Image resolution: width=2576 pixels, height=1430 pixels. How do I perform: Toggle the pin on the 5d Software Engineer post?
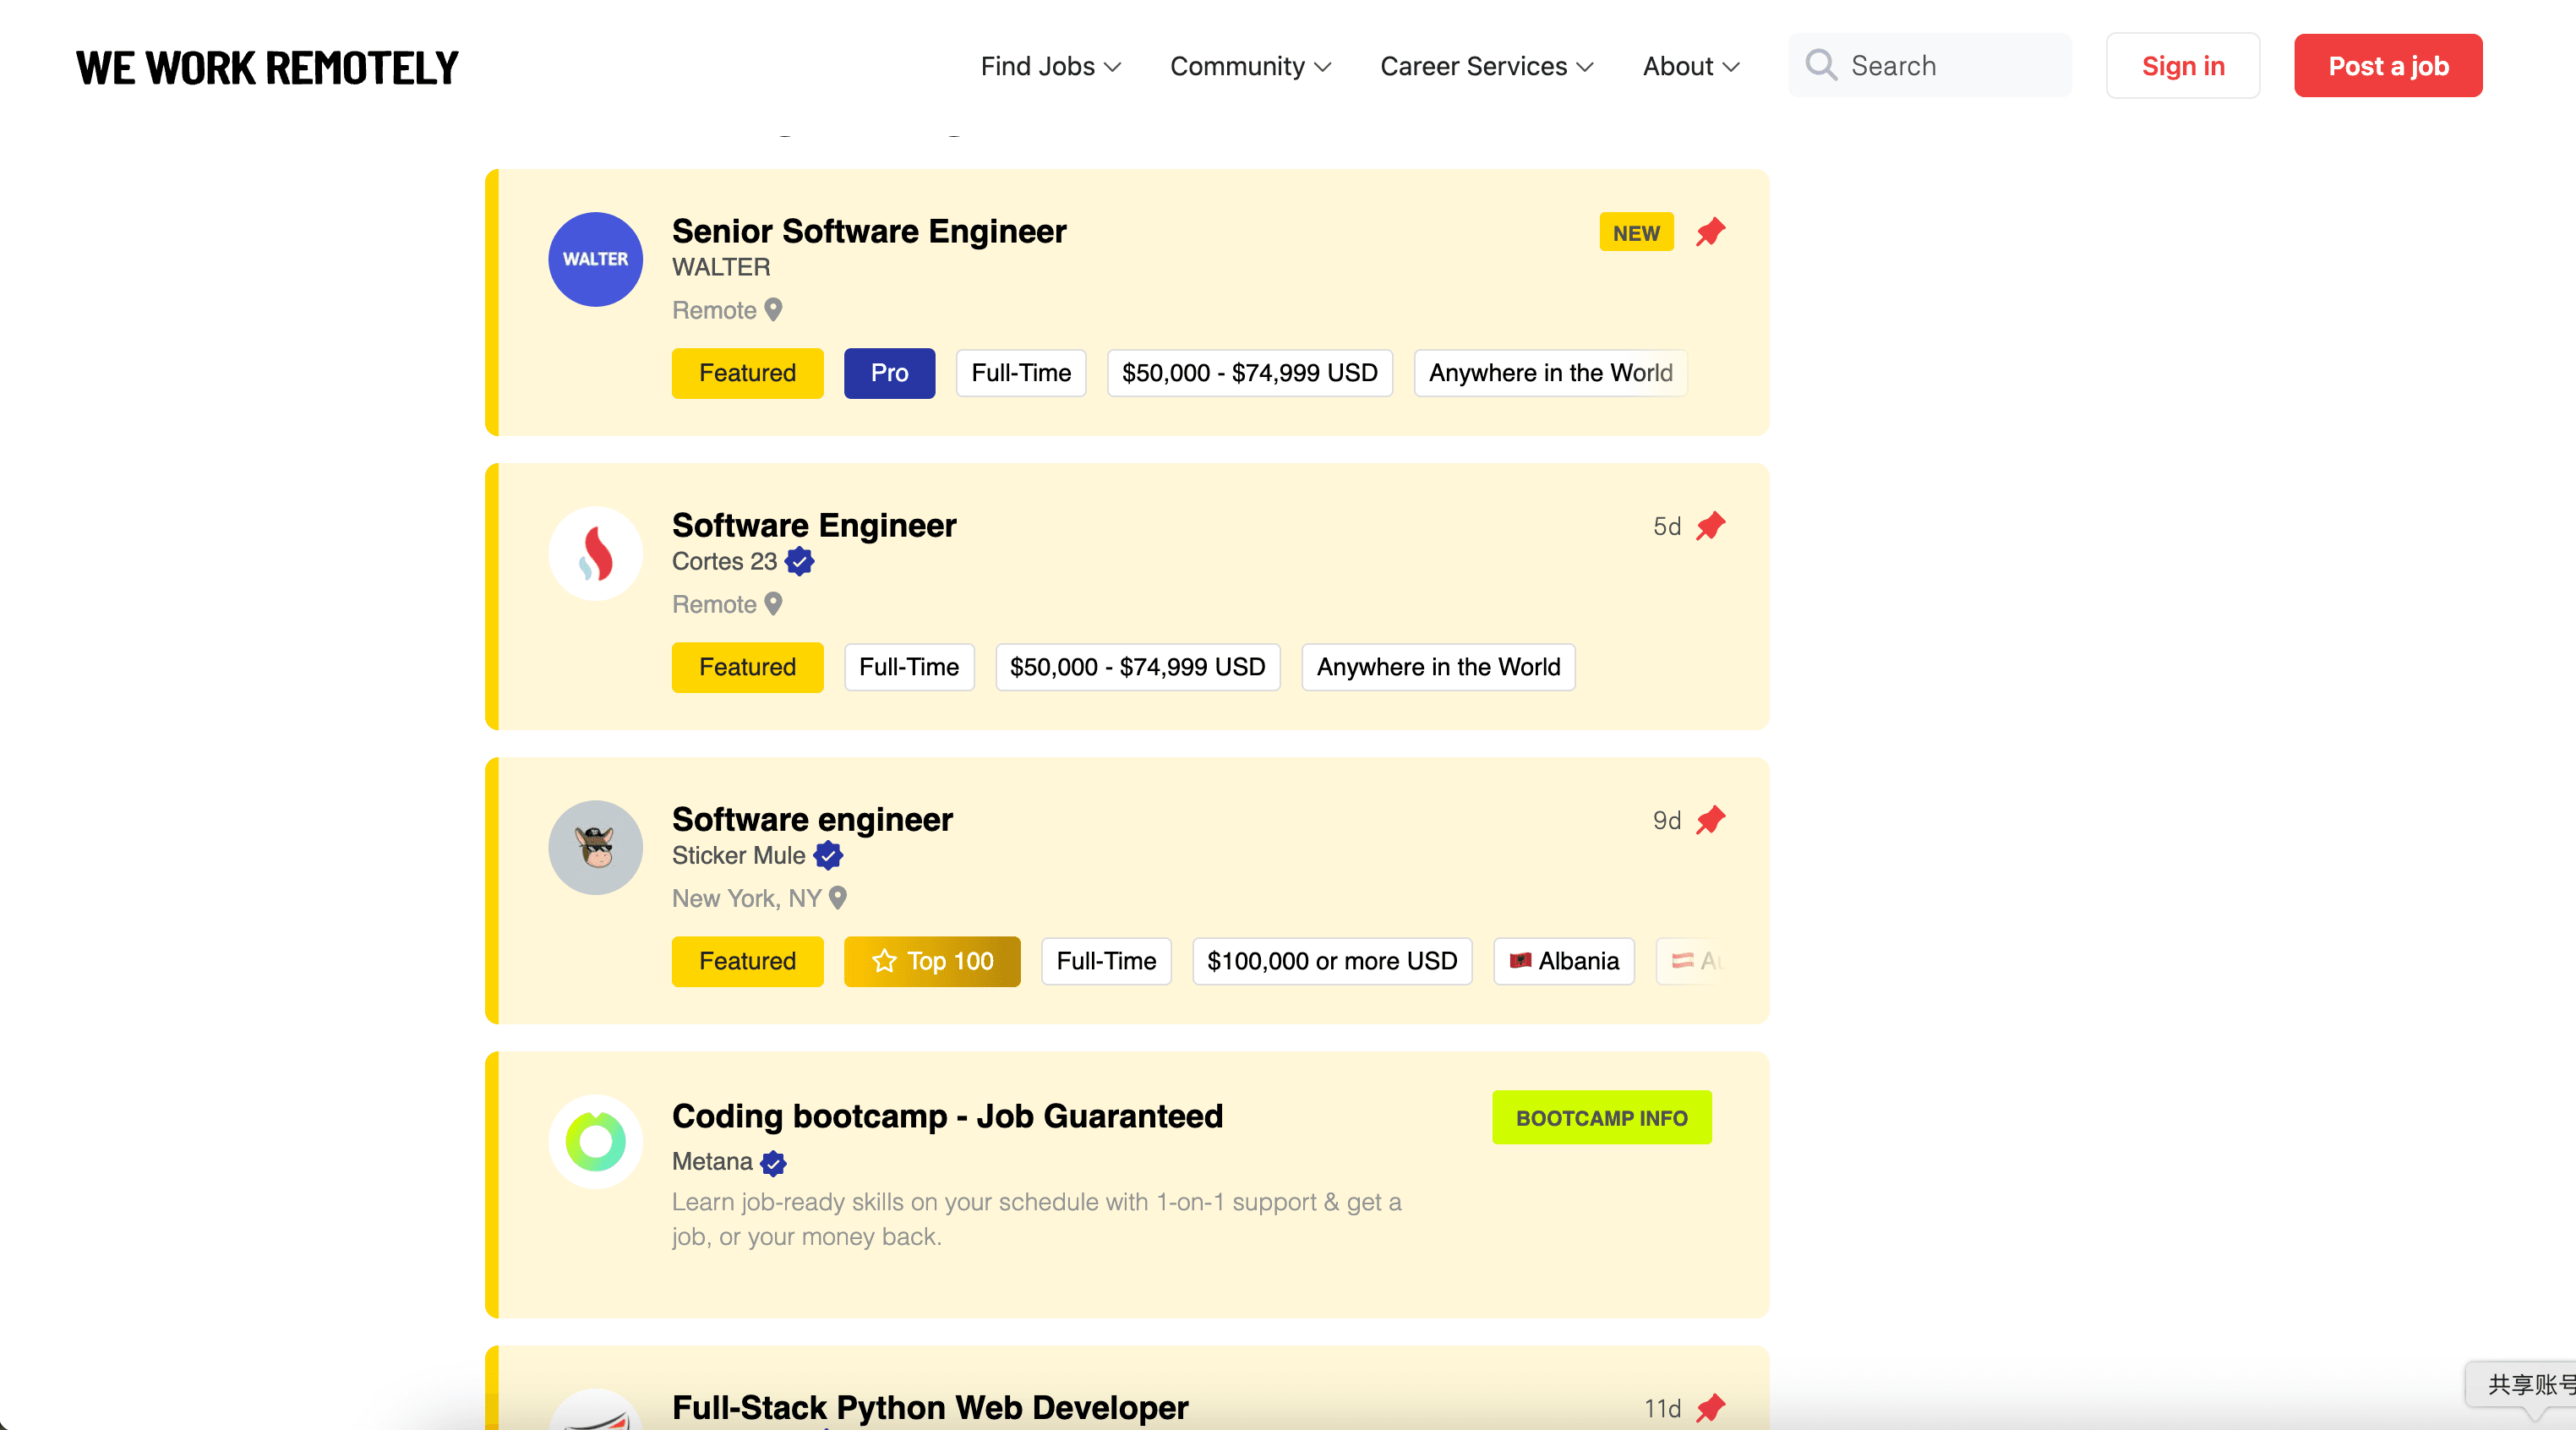[1712, 526]
